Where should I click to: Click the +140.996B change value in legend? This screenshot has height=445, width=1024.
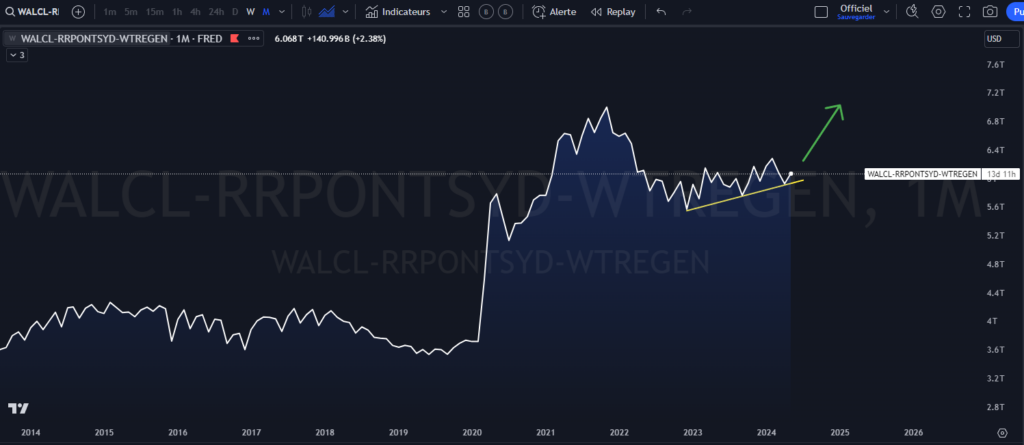327,39
